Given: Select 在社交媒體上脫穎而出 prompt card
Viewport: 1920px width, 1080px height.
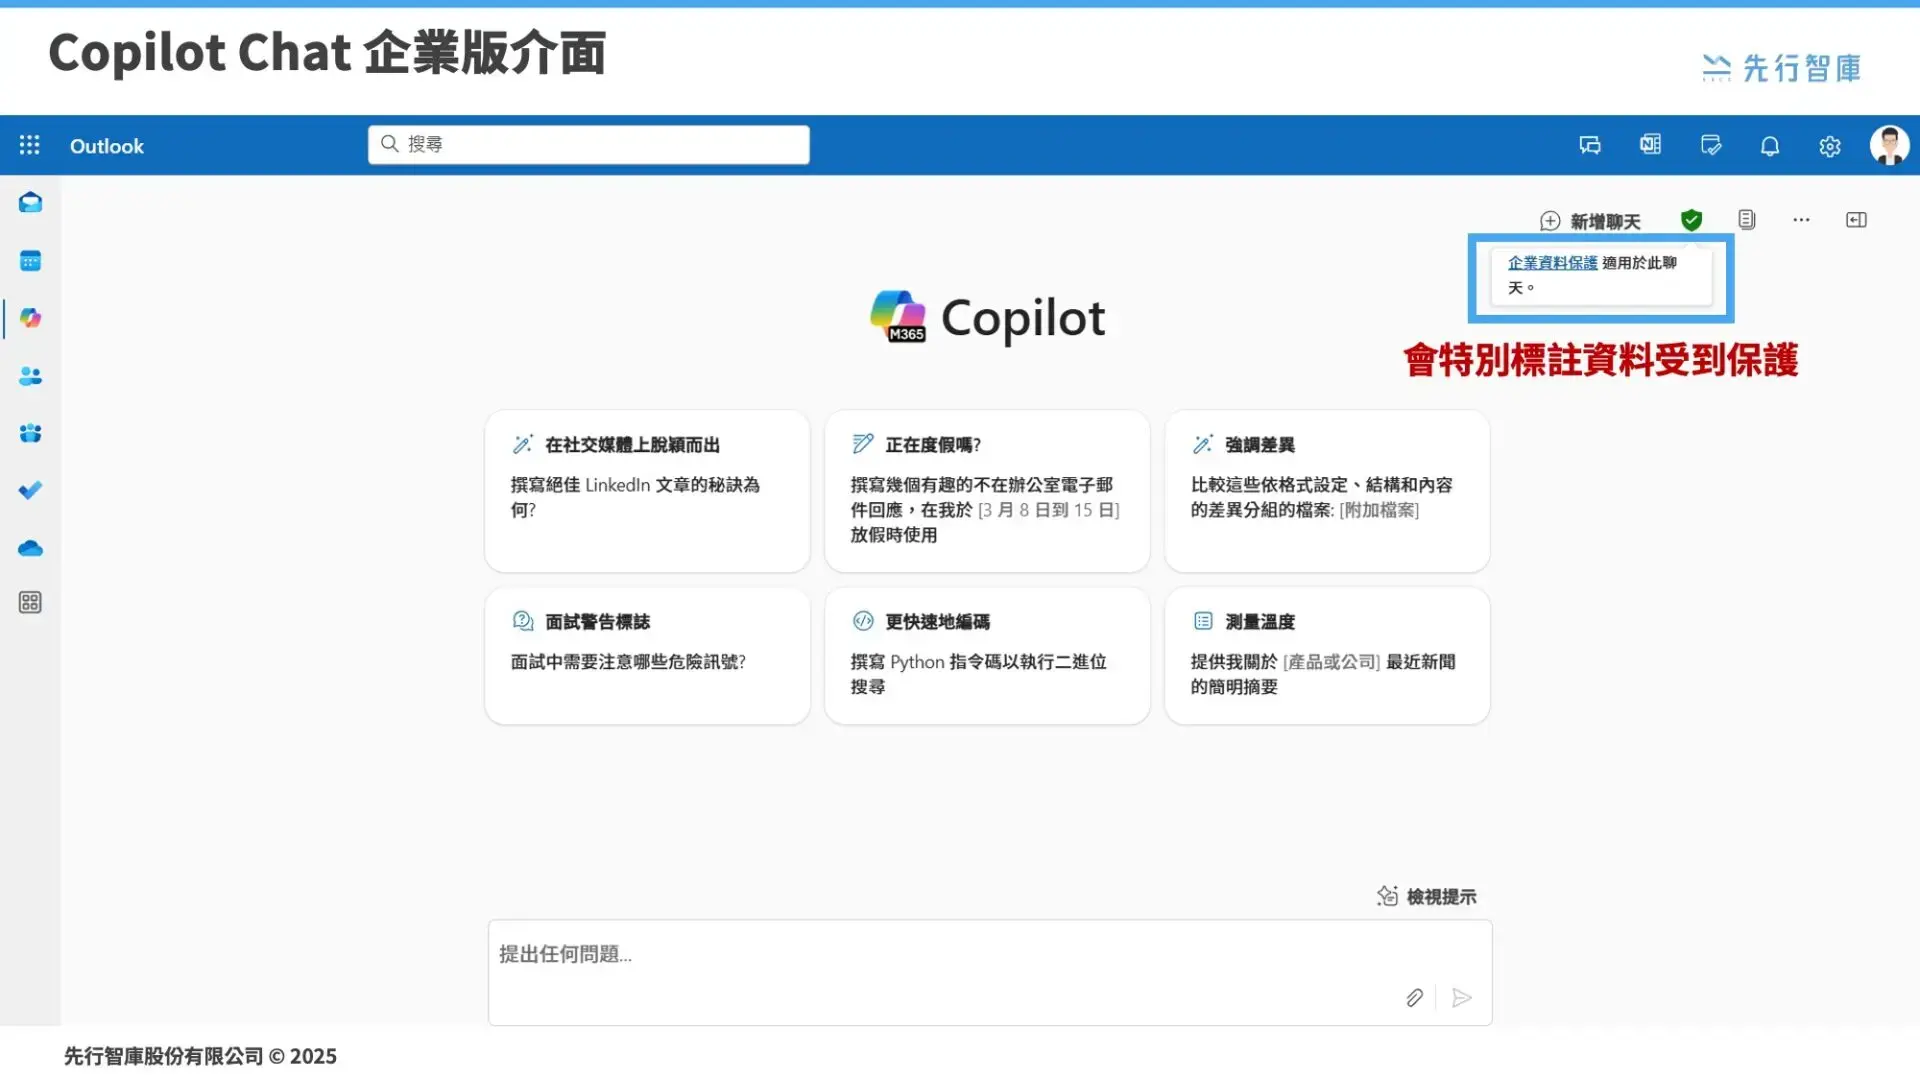Looking at the screenshot, I should (647, 491).
